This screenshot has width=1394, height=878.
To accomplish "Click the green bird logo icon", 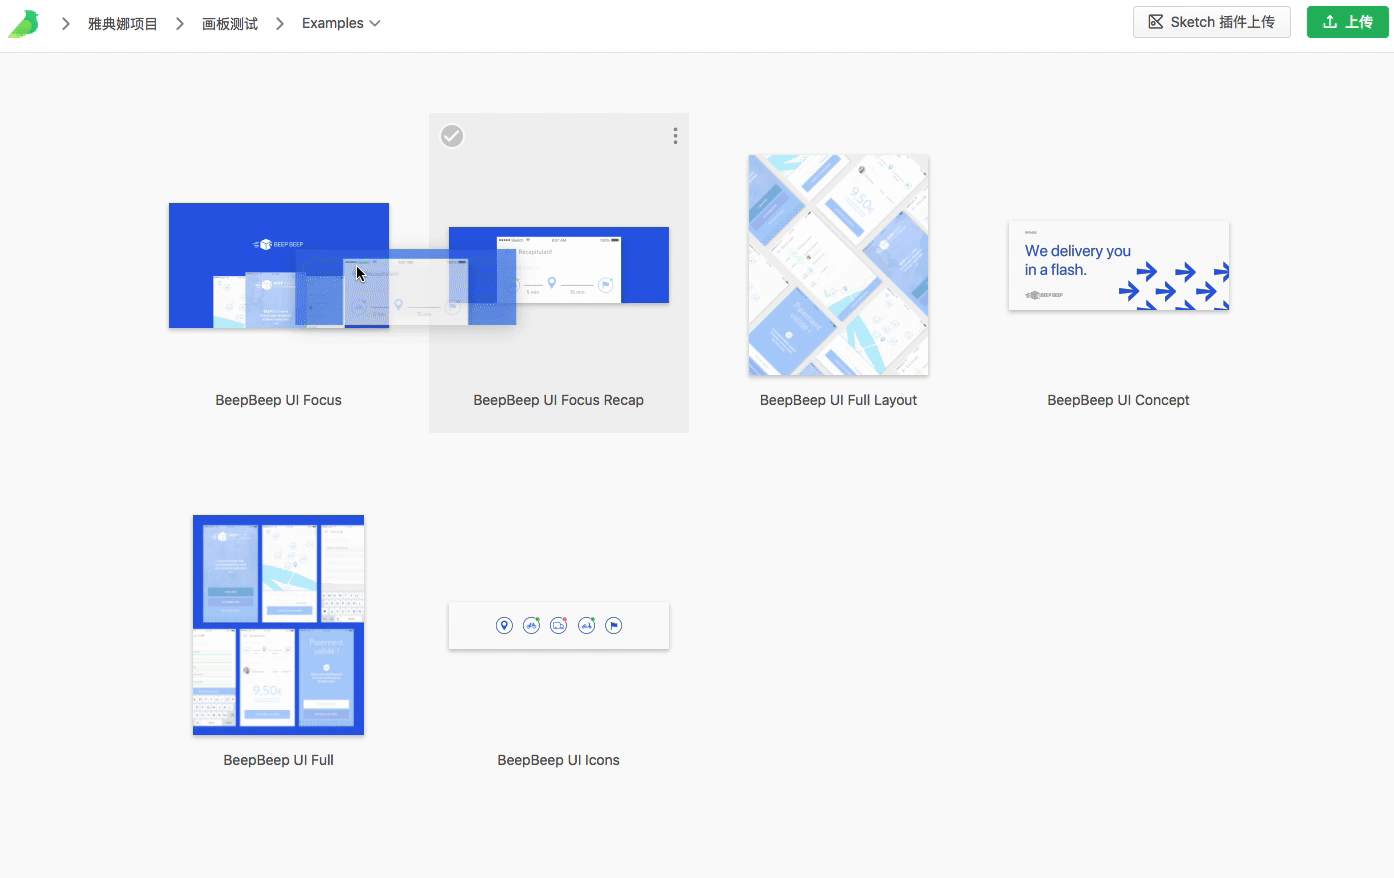I will 23,23.
